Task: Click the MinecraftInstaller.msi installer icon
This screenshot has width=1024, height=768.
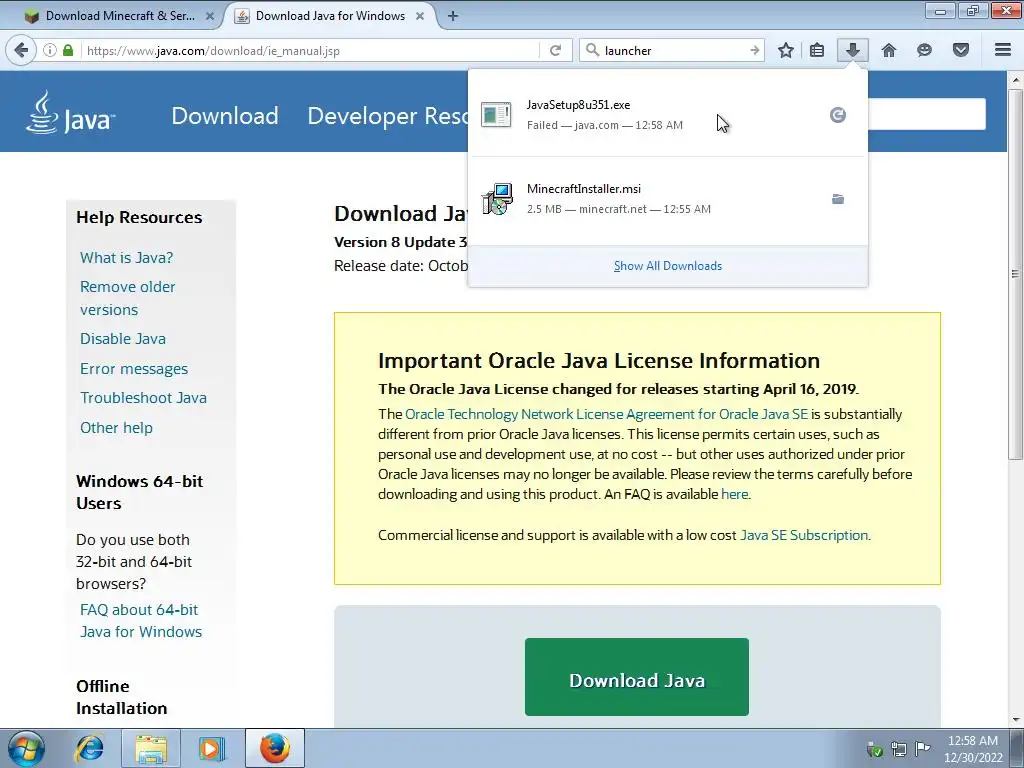Action: point(497,199)
